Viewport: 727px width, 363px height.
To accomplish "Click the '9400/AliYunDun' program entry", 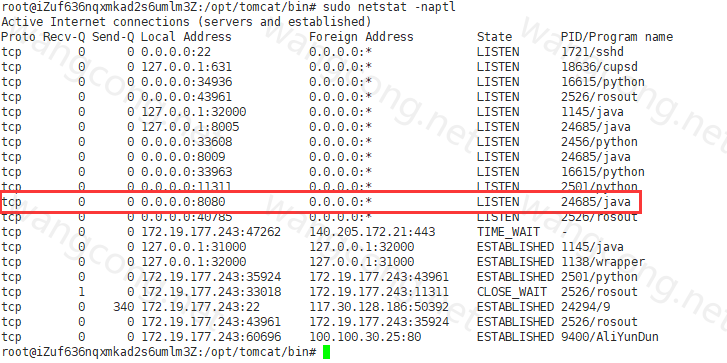I will coord(610,337).
